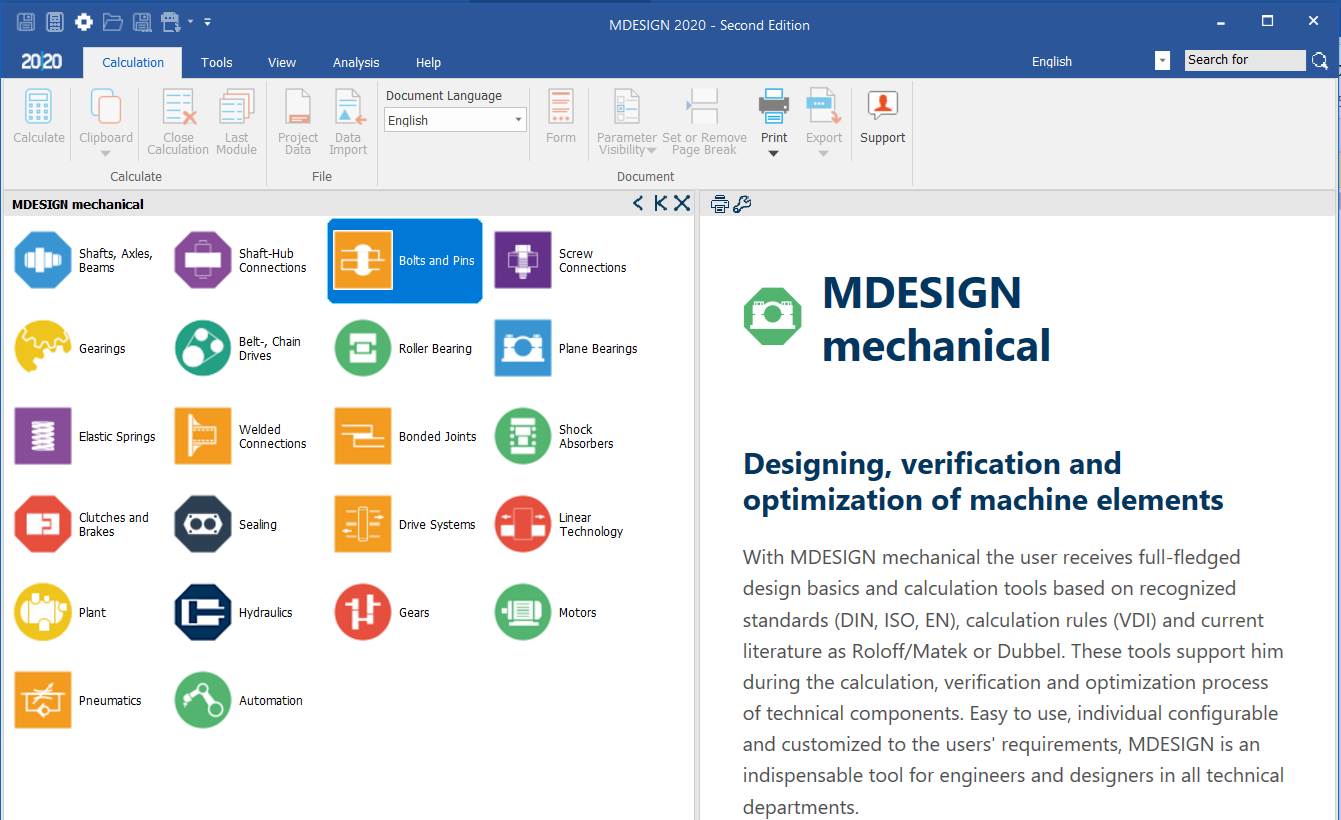Open the Sealing module
This screenshot has height=820, width=1341.
tap(226, 524)
